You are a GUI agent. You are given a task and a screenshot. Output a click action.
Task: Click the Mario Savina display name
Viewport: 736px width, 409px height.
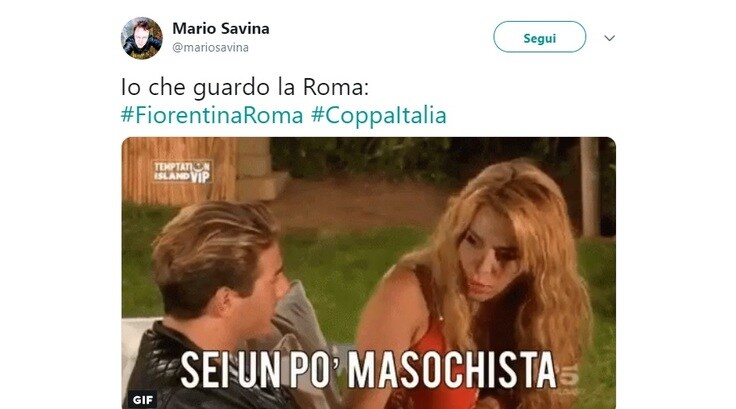pos(221,29)
